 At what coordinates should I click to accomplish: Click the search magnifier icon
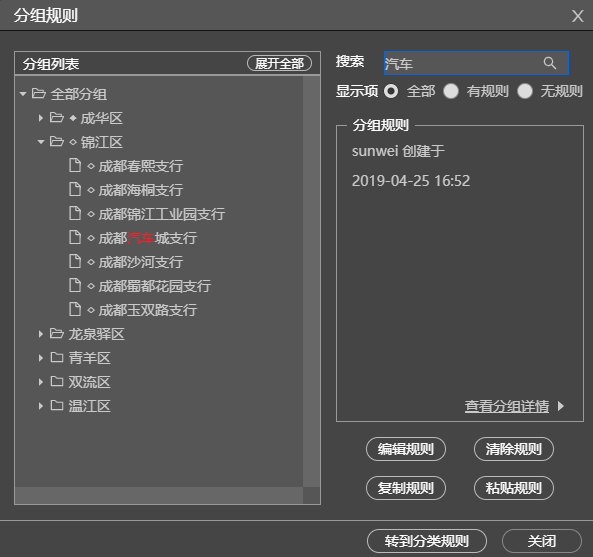[x=550, y=63]
